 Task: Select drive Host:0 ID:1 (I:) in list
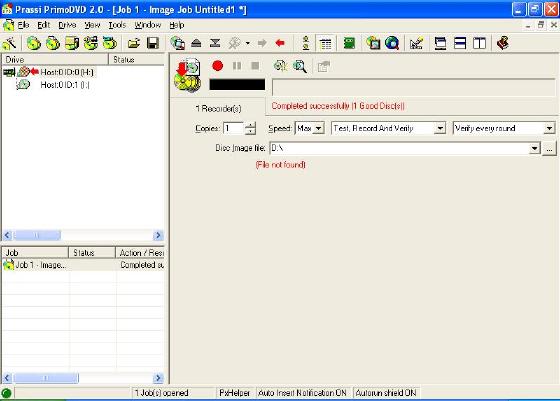coord(65,85)
